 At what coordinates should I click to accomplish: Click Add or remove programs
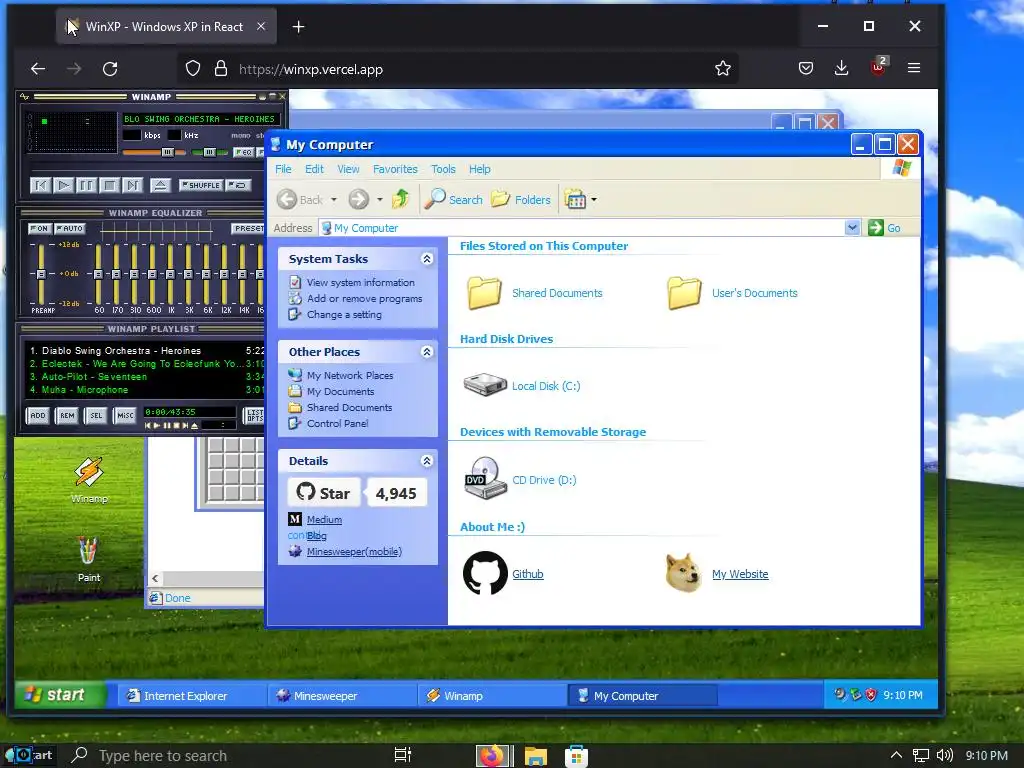coord(364,298)
